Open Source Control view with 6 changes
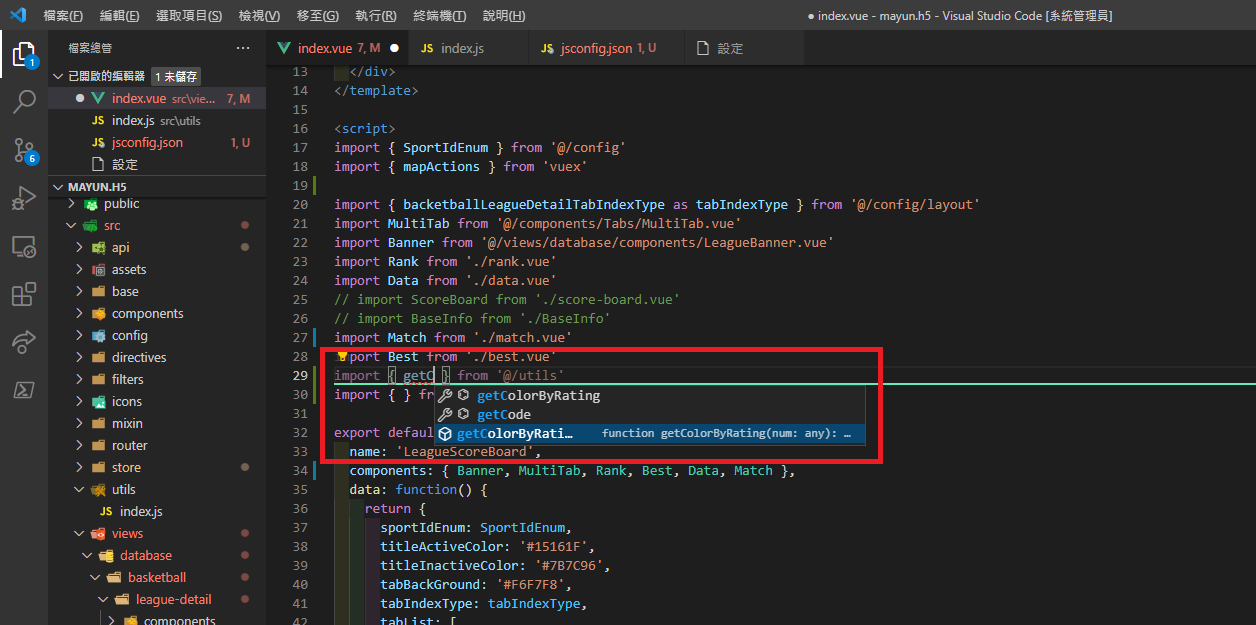This screenshot has height=625, width=1256. click(x=24, y=151)
